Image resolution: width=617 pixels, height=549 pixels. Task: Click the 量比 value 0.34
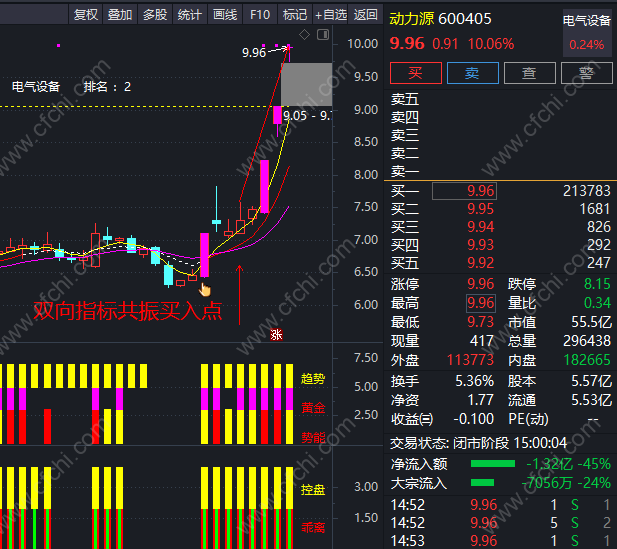coord(597,303)
